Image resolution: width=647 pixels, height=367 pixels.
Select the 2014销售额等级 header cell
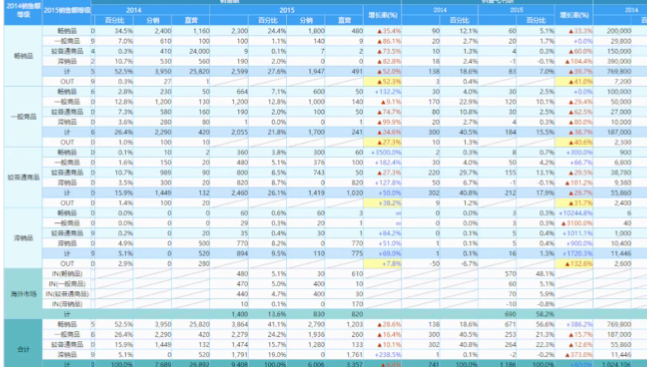pyautogui.click(x=23, y=11)
